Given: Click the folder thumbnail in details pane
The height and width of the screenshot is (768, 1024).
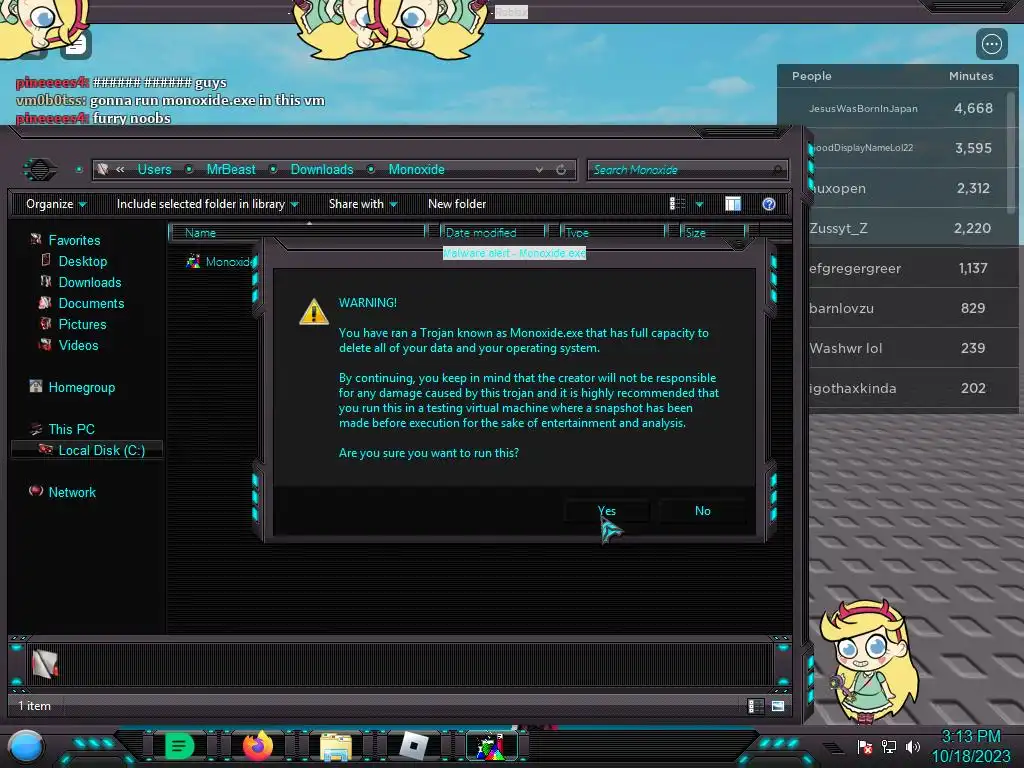Looking at the screenshot, I should (44, 664).
